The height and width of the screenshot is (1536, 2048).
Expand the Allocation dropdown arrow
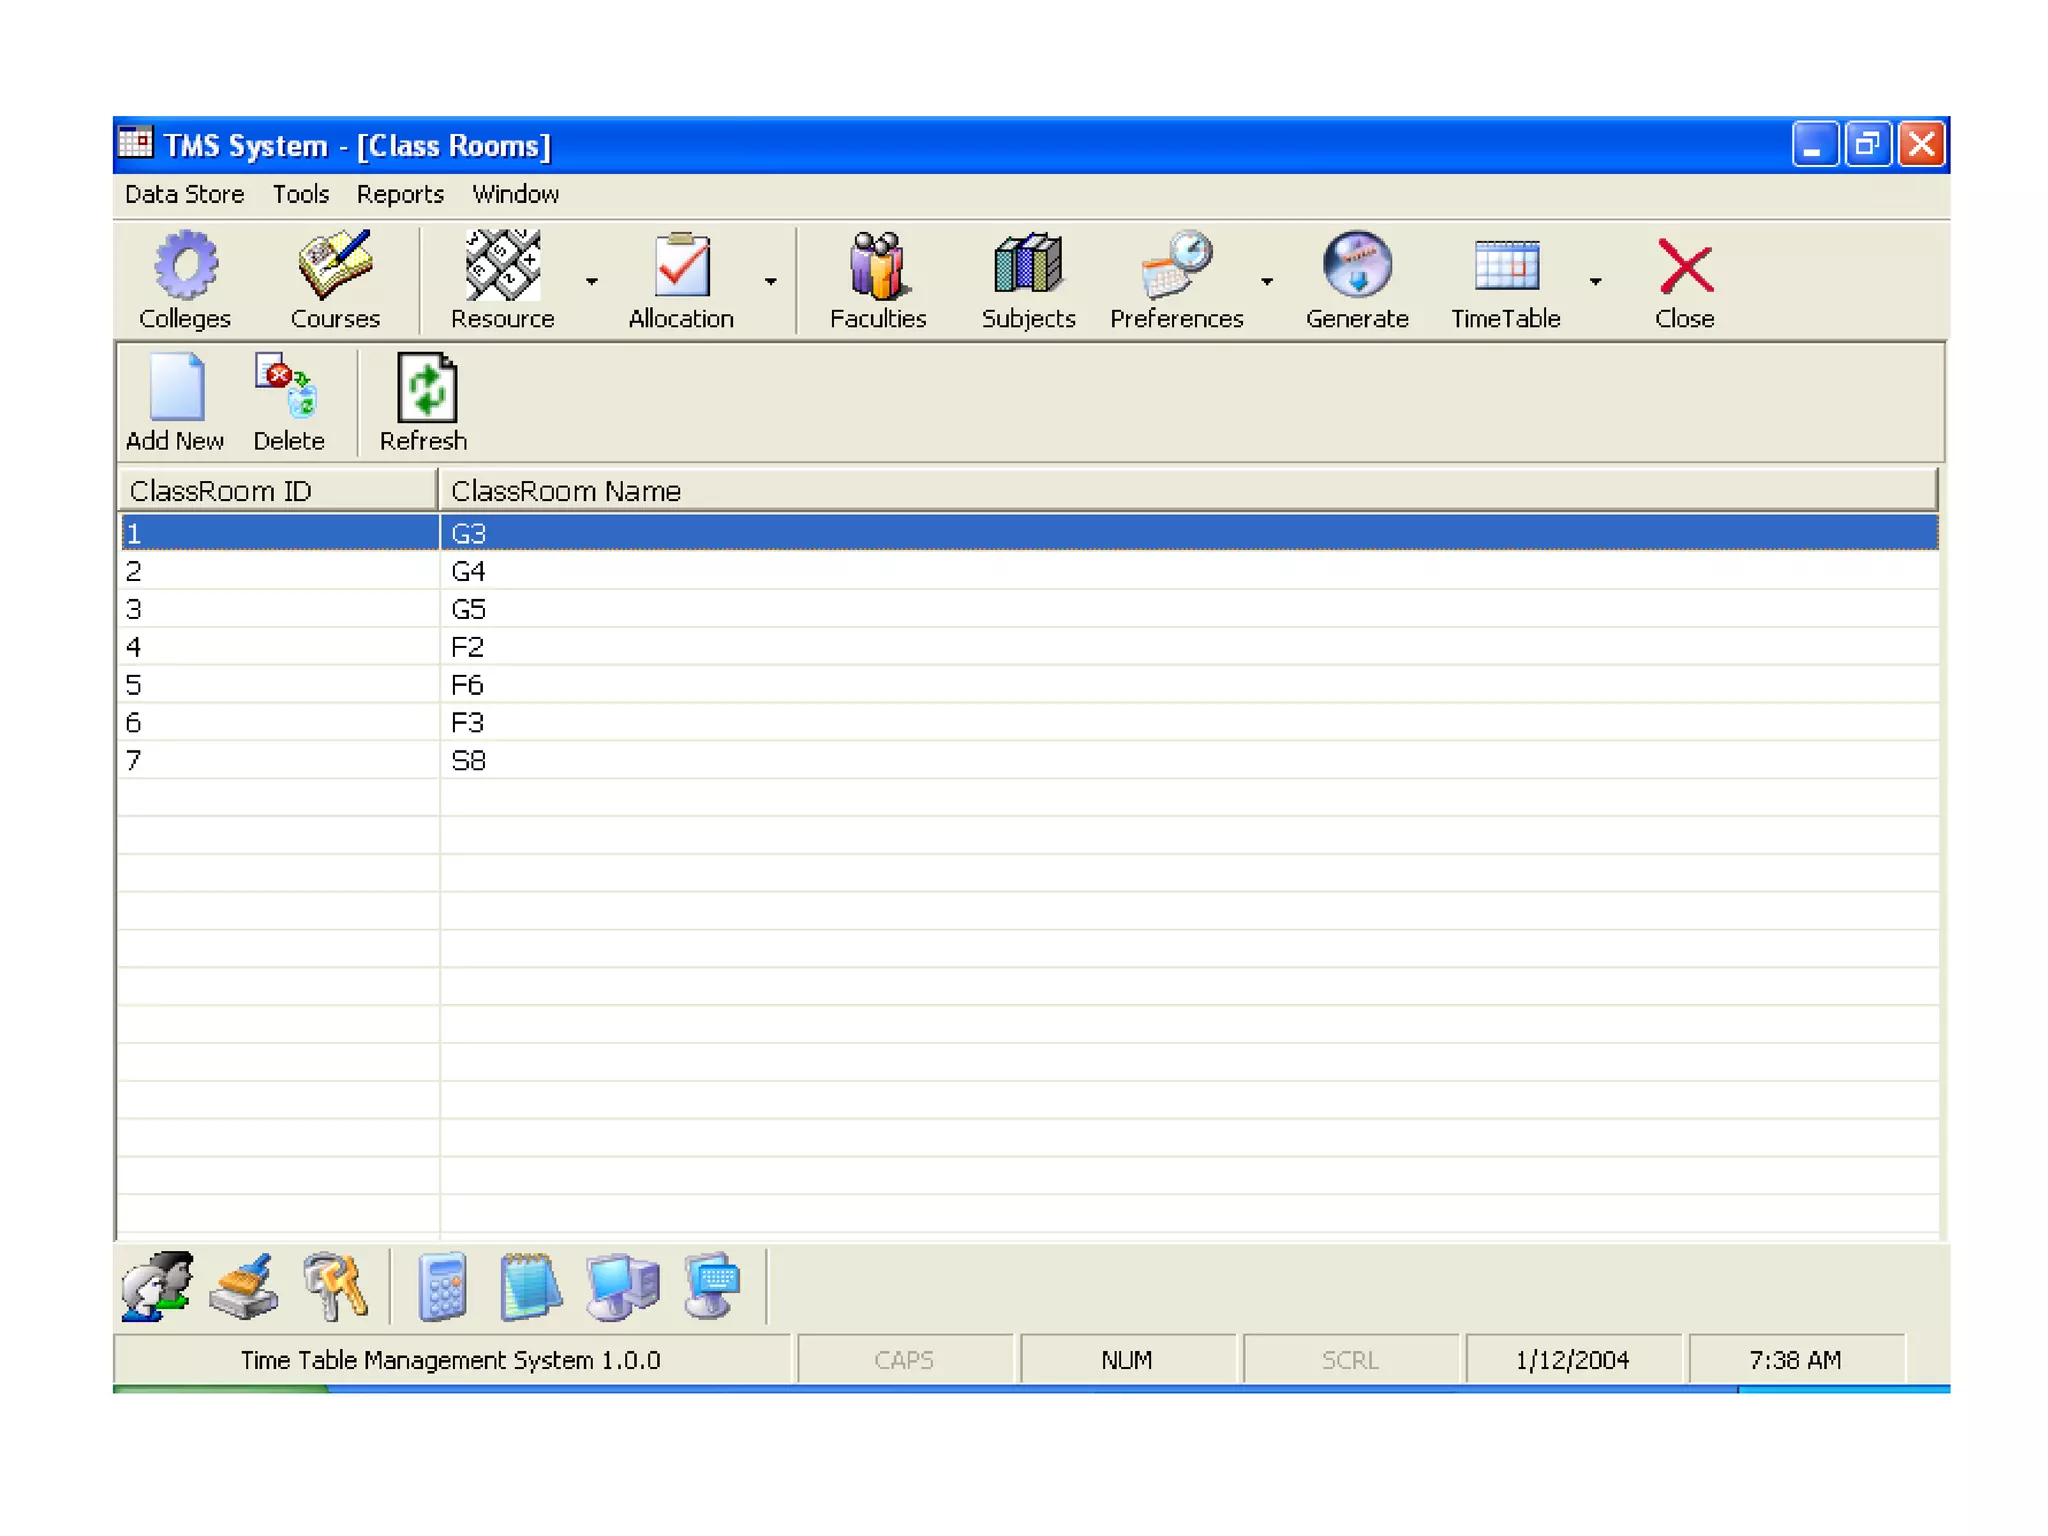[771, 282]
